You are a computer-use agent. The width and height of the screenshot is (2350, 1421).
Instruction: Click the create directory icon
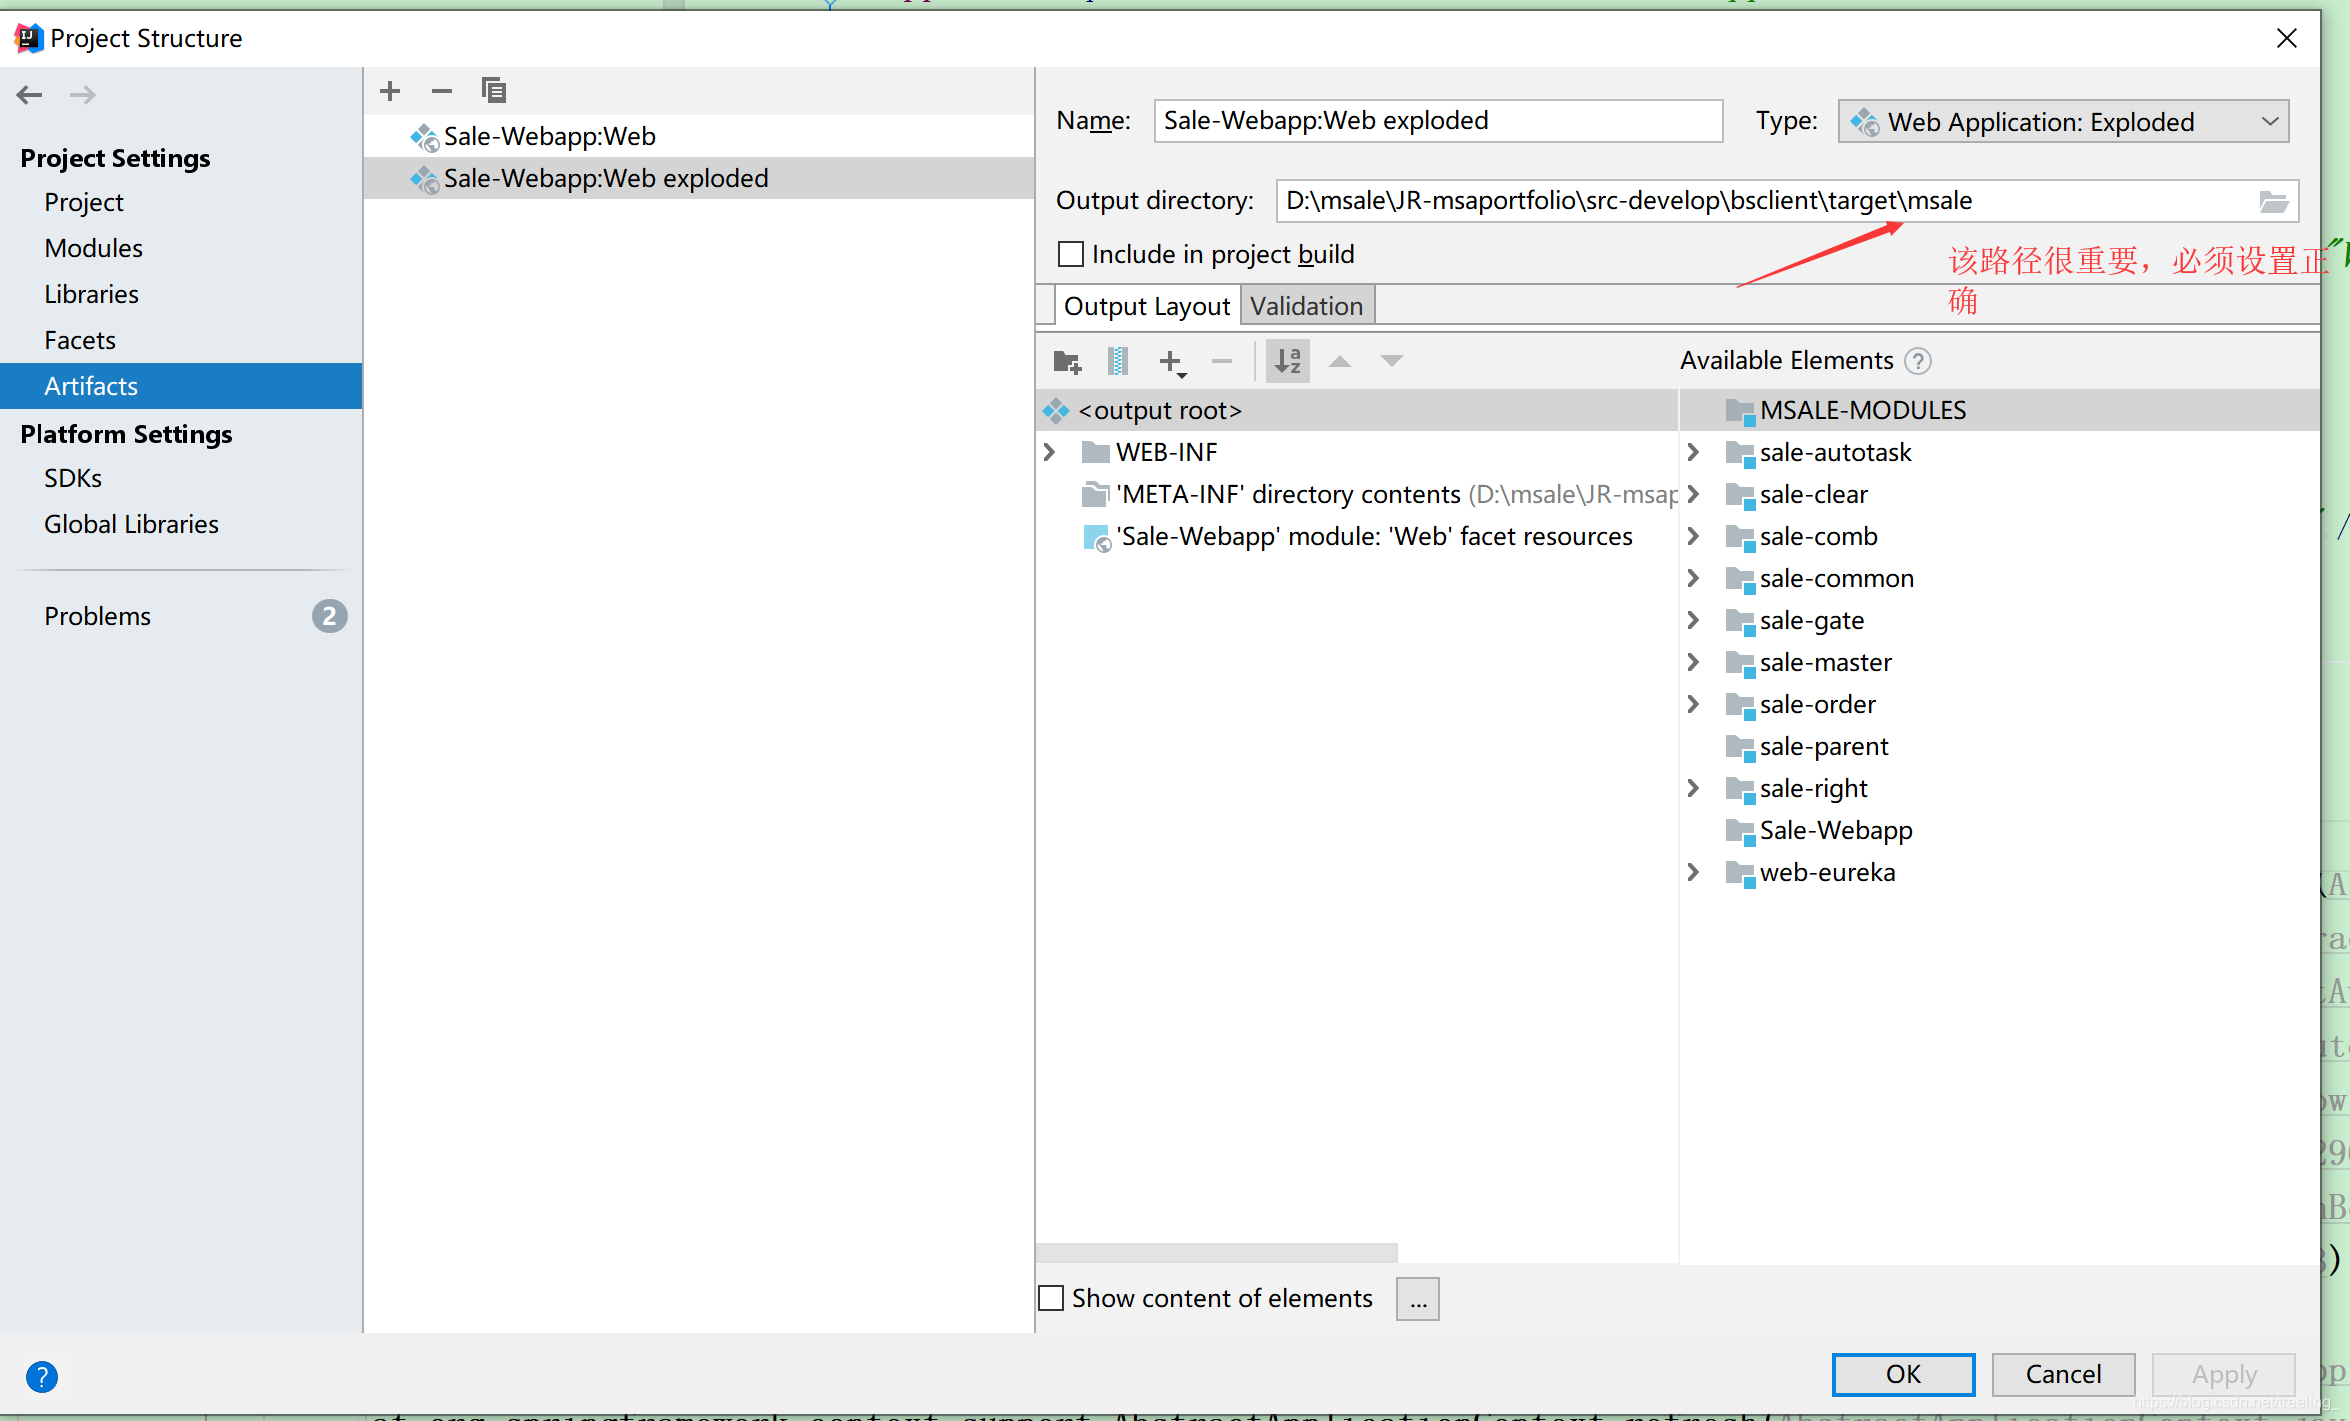click(x=1067, y=361)
